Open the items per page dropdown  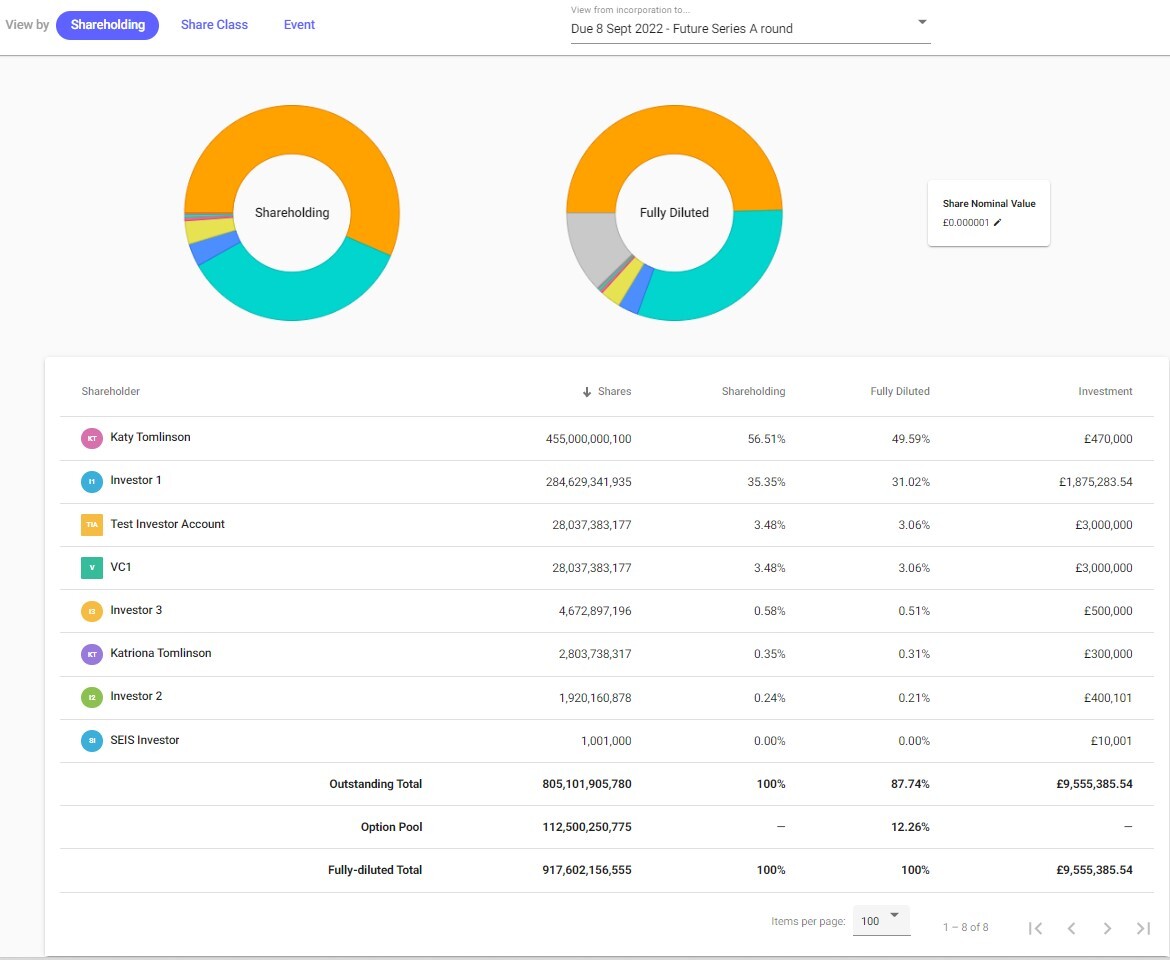(881, 920)
